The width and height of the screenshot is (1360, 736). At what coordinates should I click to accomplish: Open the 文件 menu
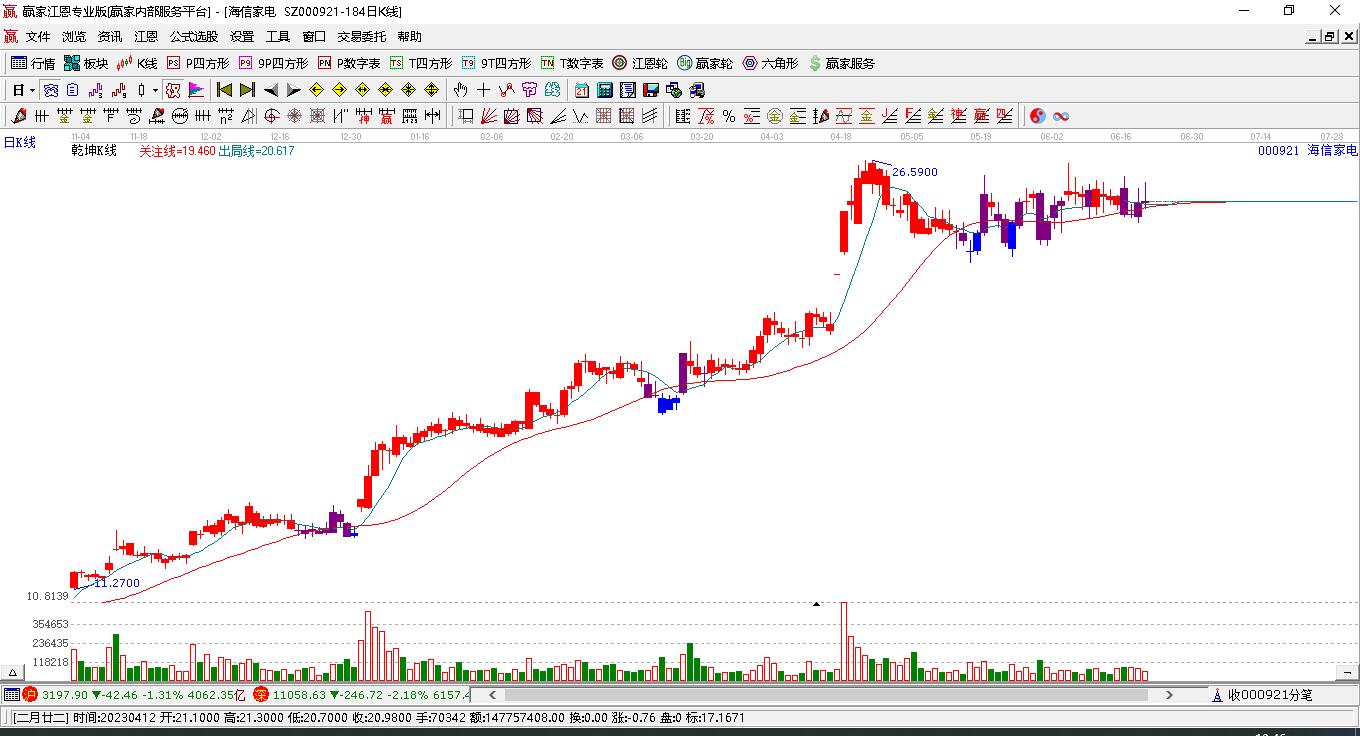tap(38, 37)
